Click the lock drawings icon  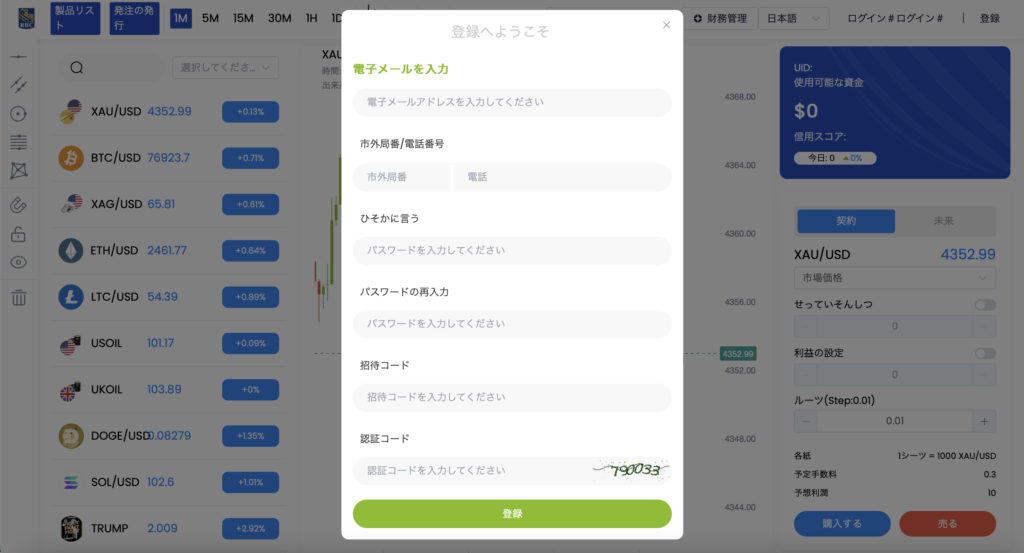pos(18,234)
